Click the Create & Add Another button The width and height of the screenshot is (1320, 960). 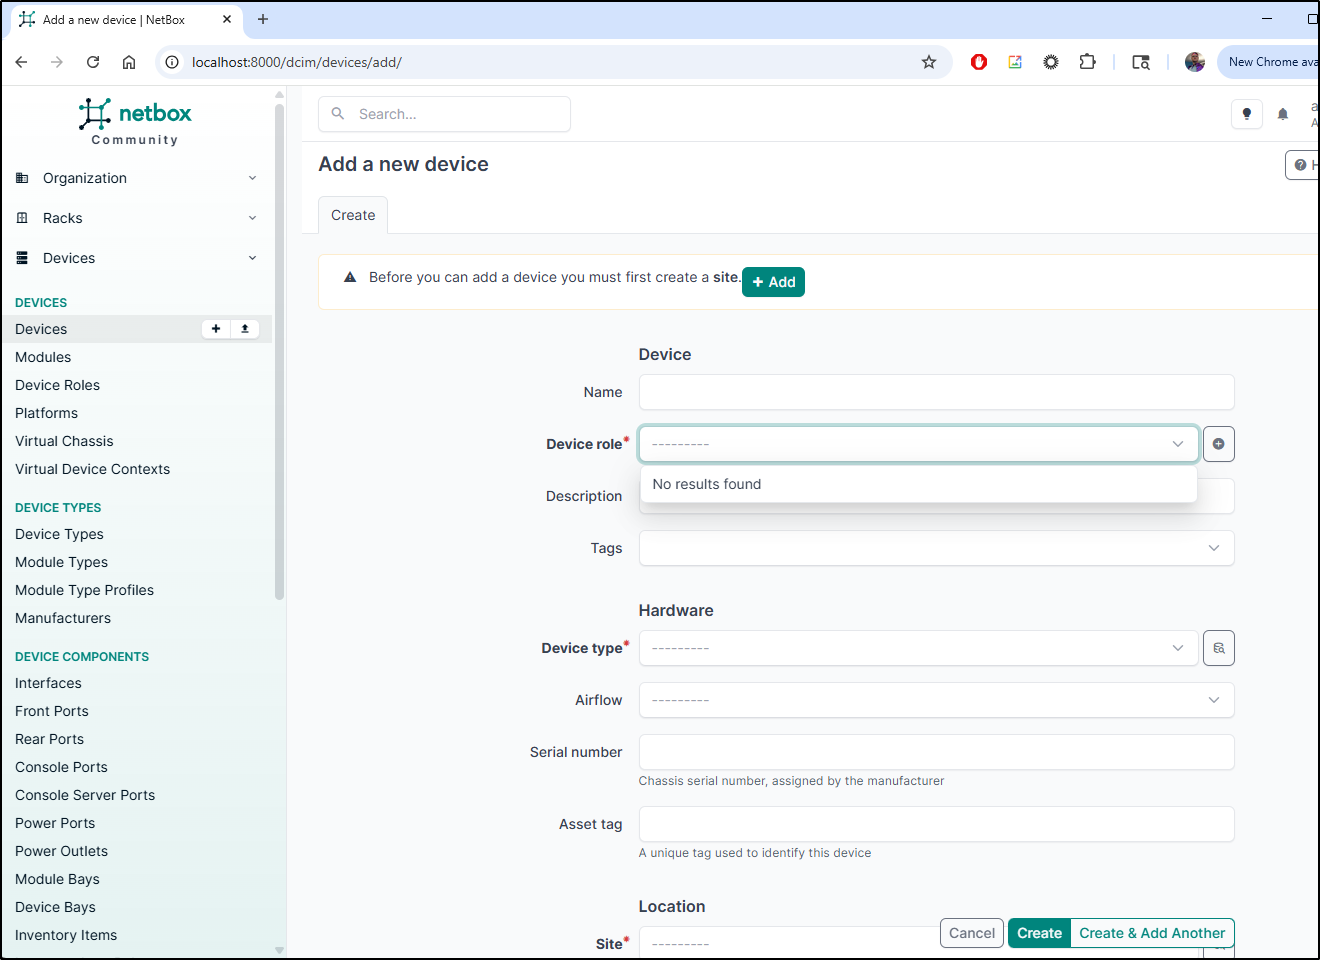(x=1151, y=933)
